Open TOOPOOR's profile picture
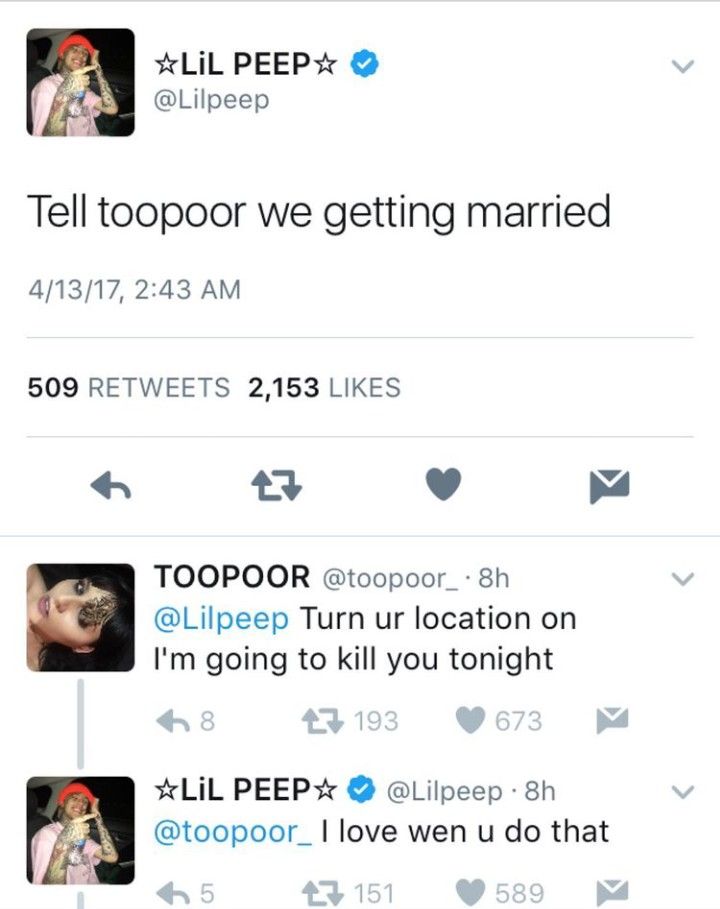The height and width of the screenshot is (909, 720). pyautogui.click(x=81, y=617)
